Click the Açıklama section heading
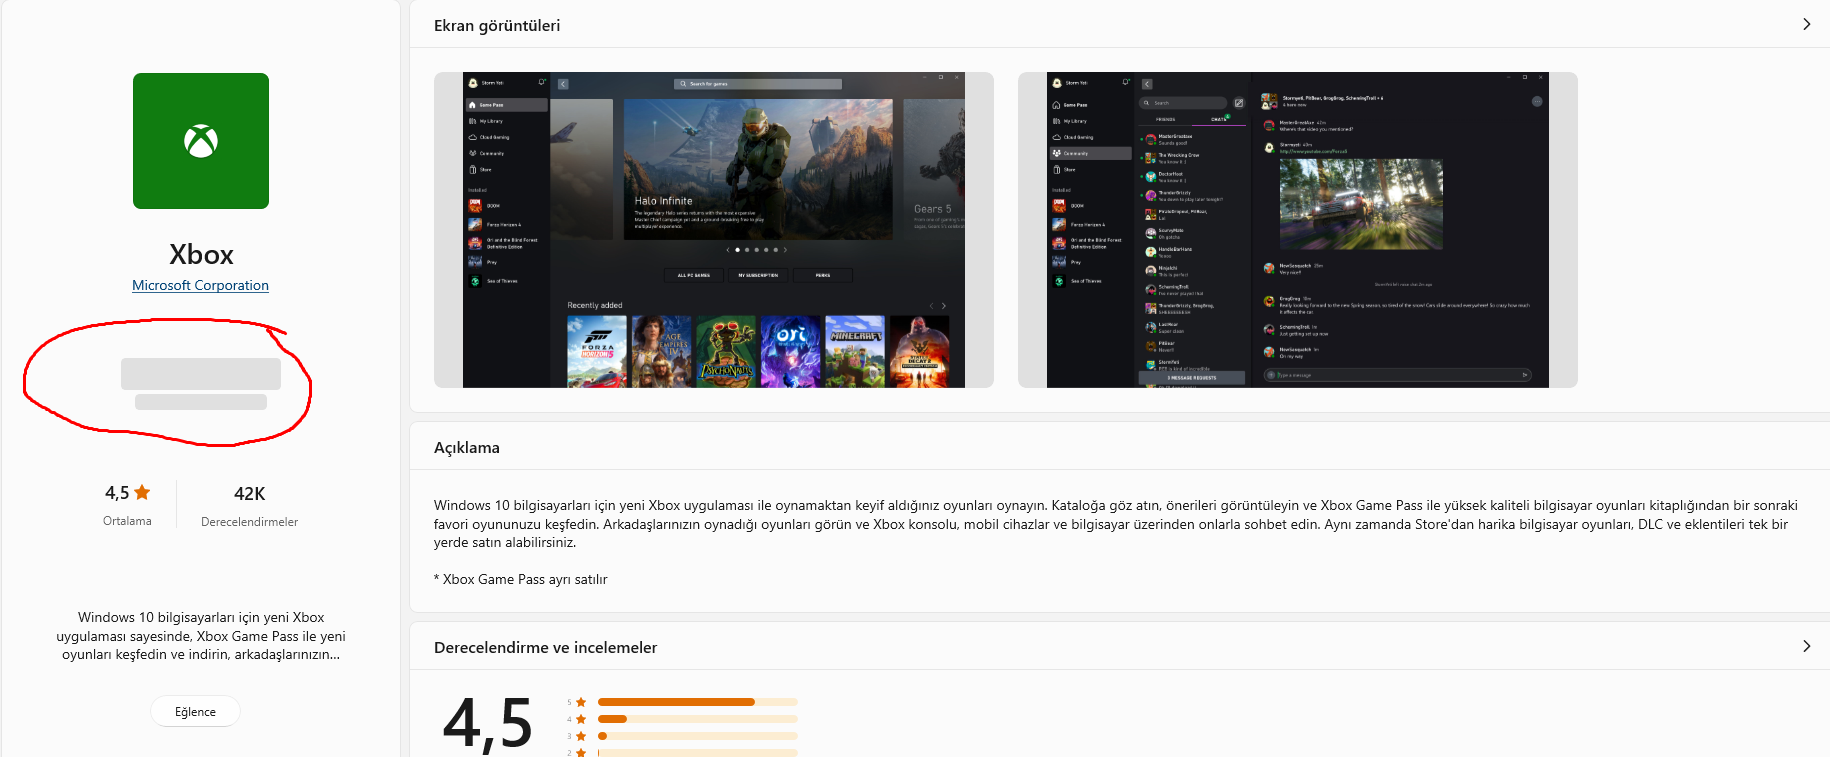The width and height of the screenshot is (1830, 757). [x=467, y=447]
